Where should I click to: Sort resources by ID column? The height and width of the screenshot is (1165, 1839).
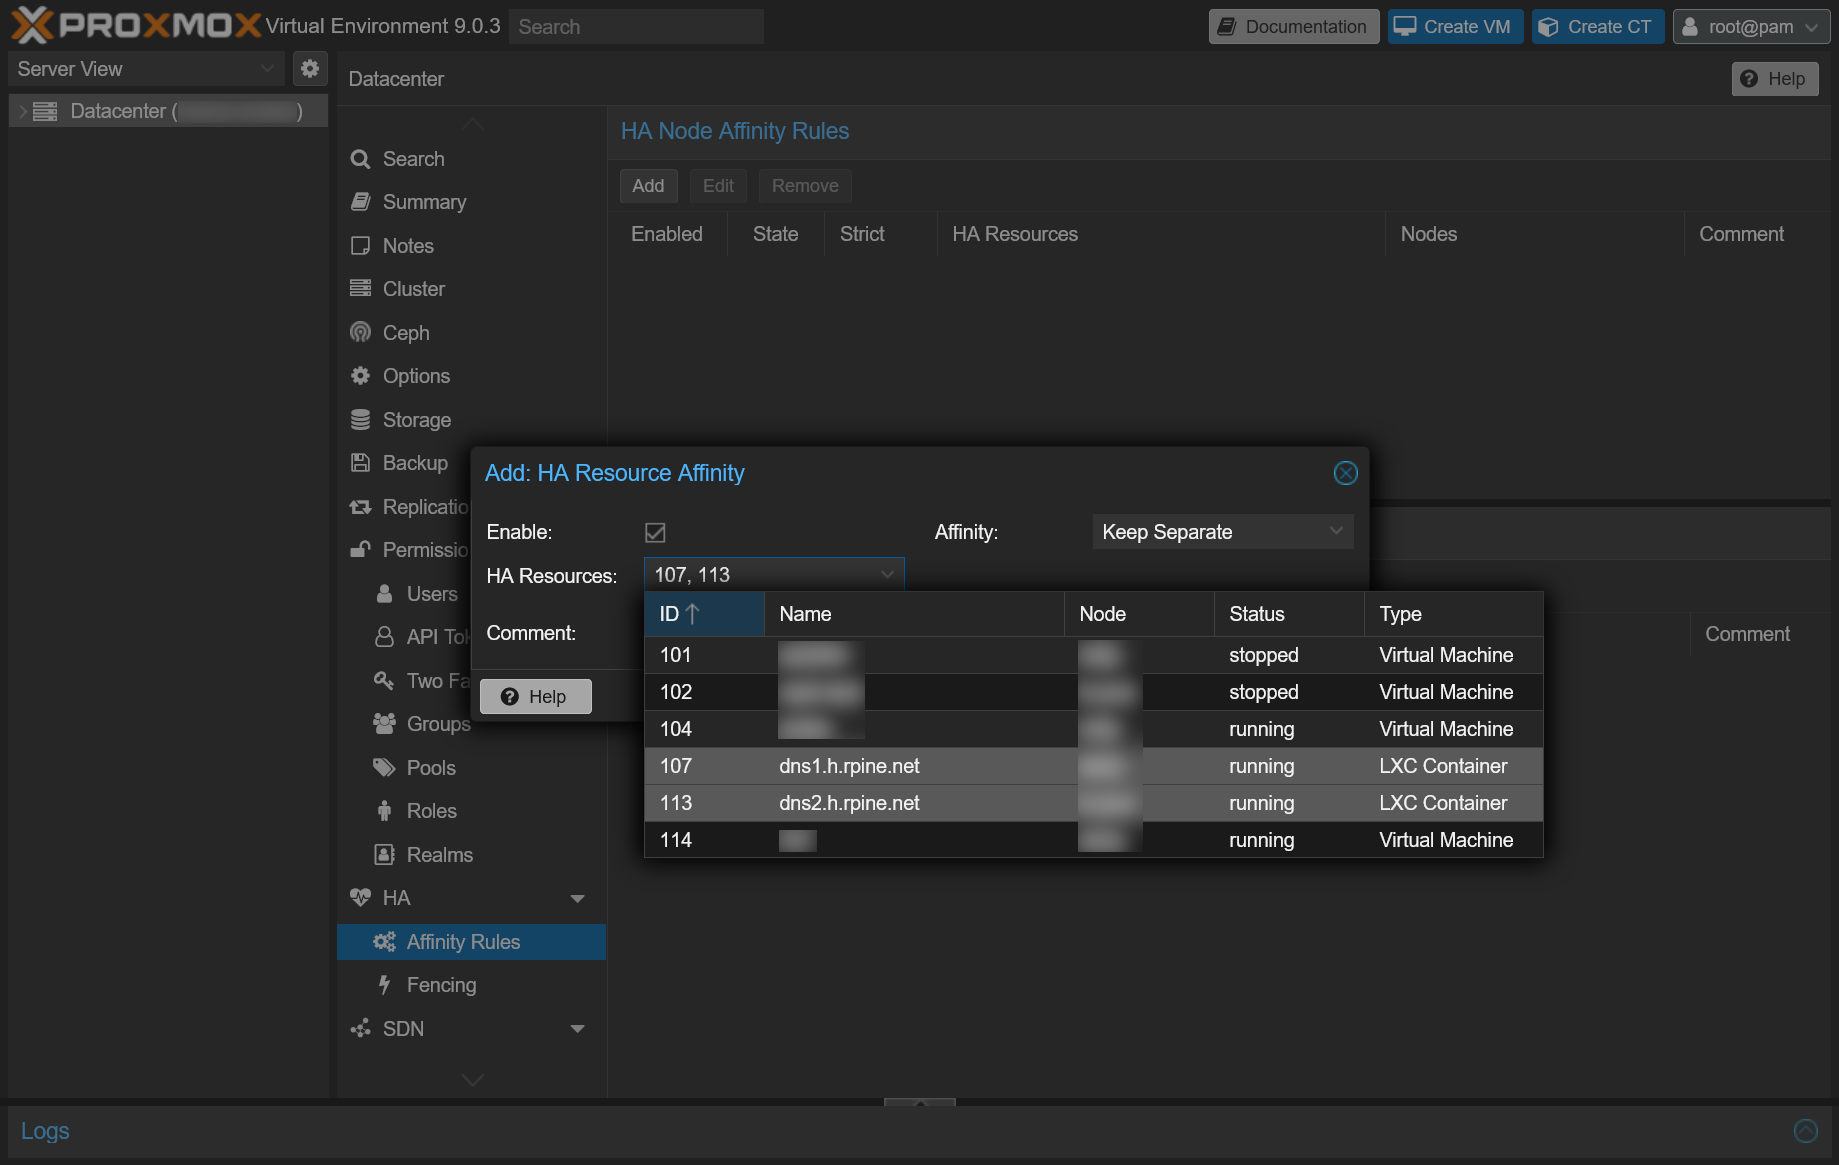coord(704,614)
